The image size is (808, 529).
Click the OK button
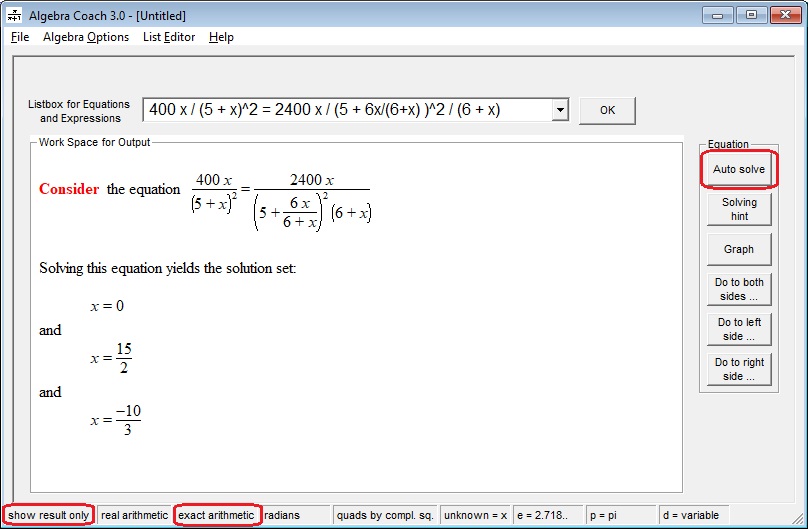(608, 110)
